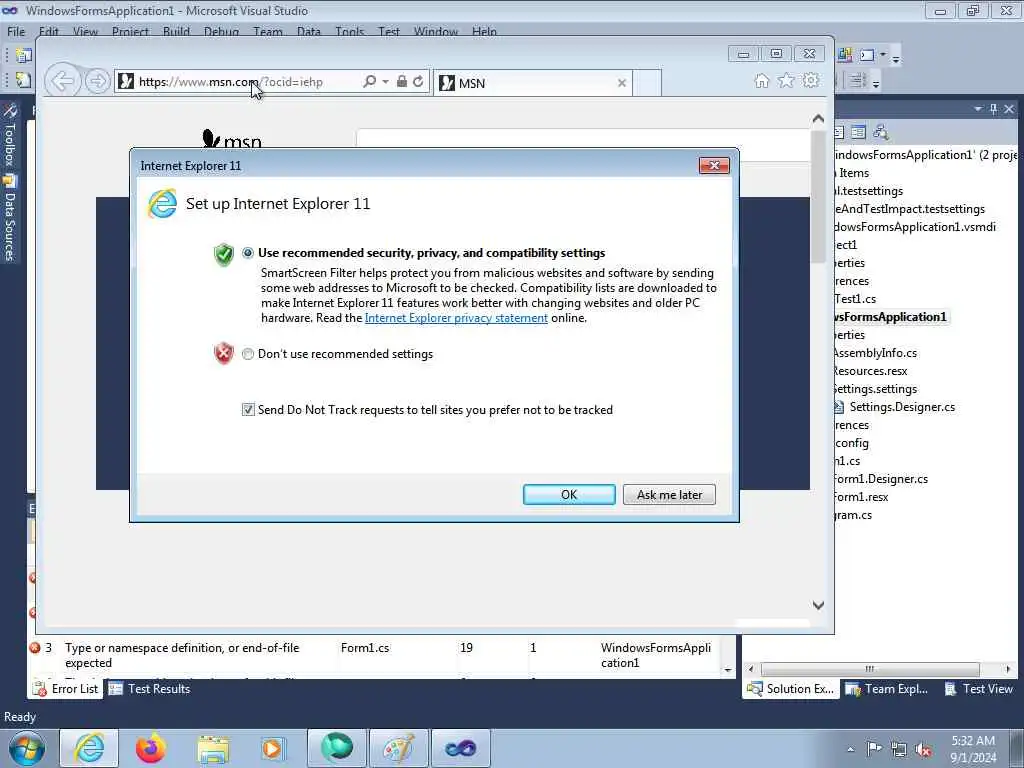Select Settings.settings in Solution Explorer

[875, 389]
